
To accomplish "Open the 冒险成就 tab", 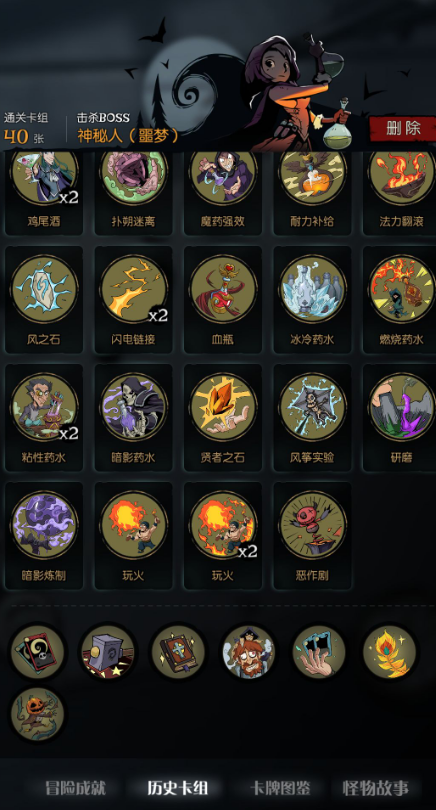I will pyautogui.click(x=75, y=788).
